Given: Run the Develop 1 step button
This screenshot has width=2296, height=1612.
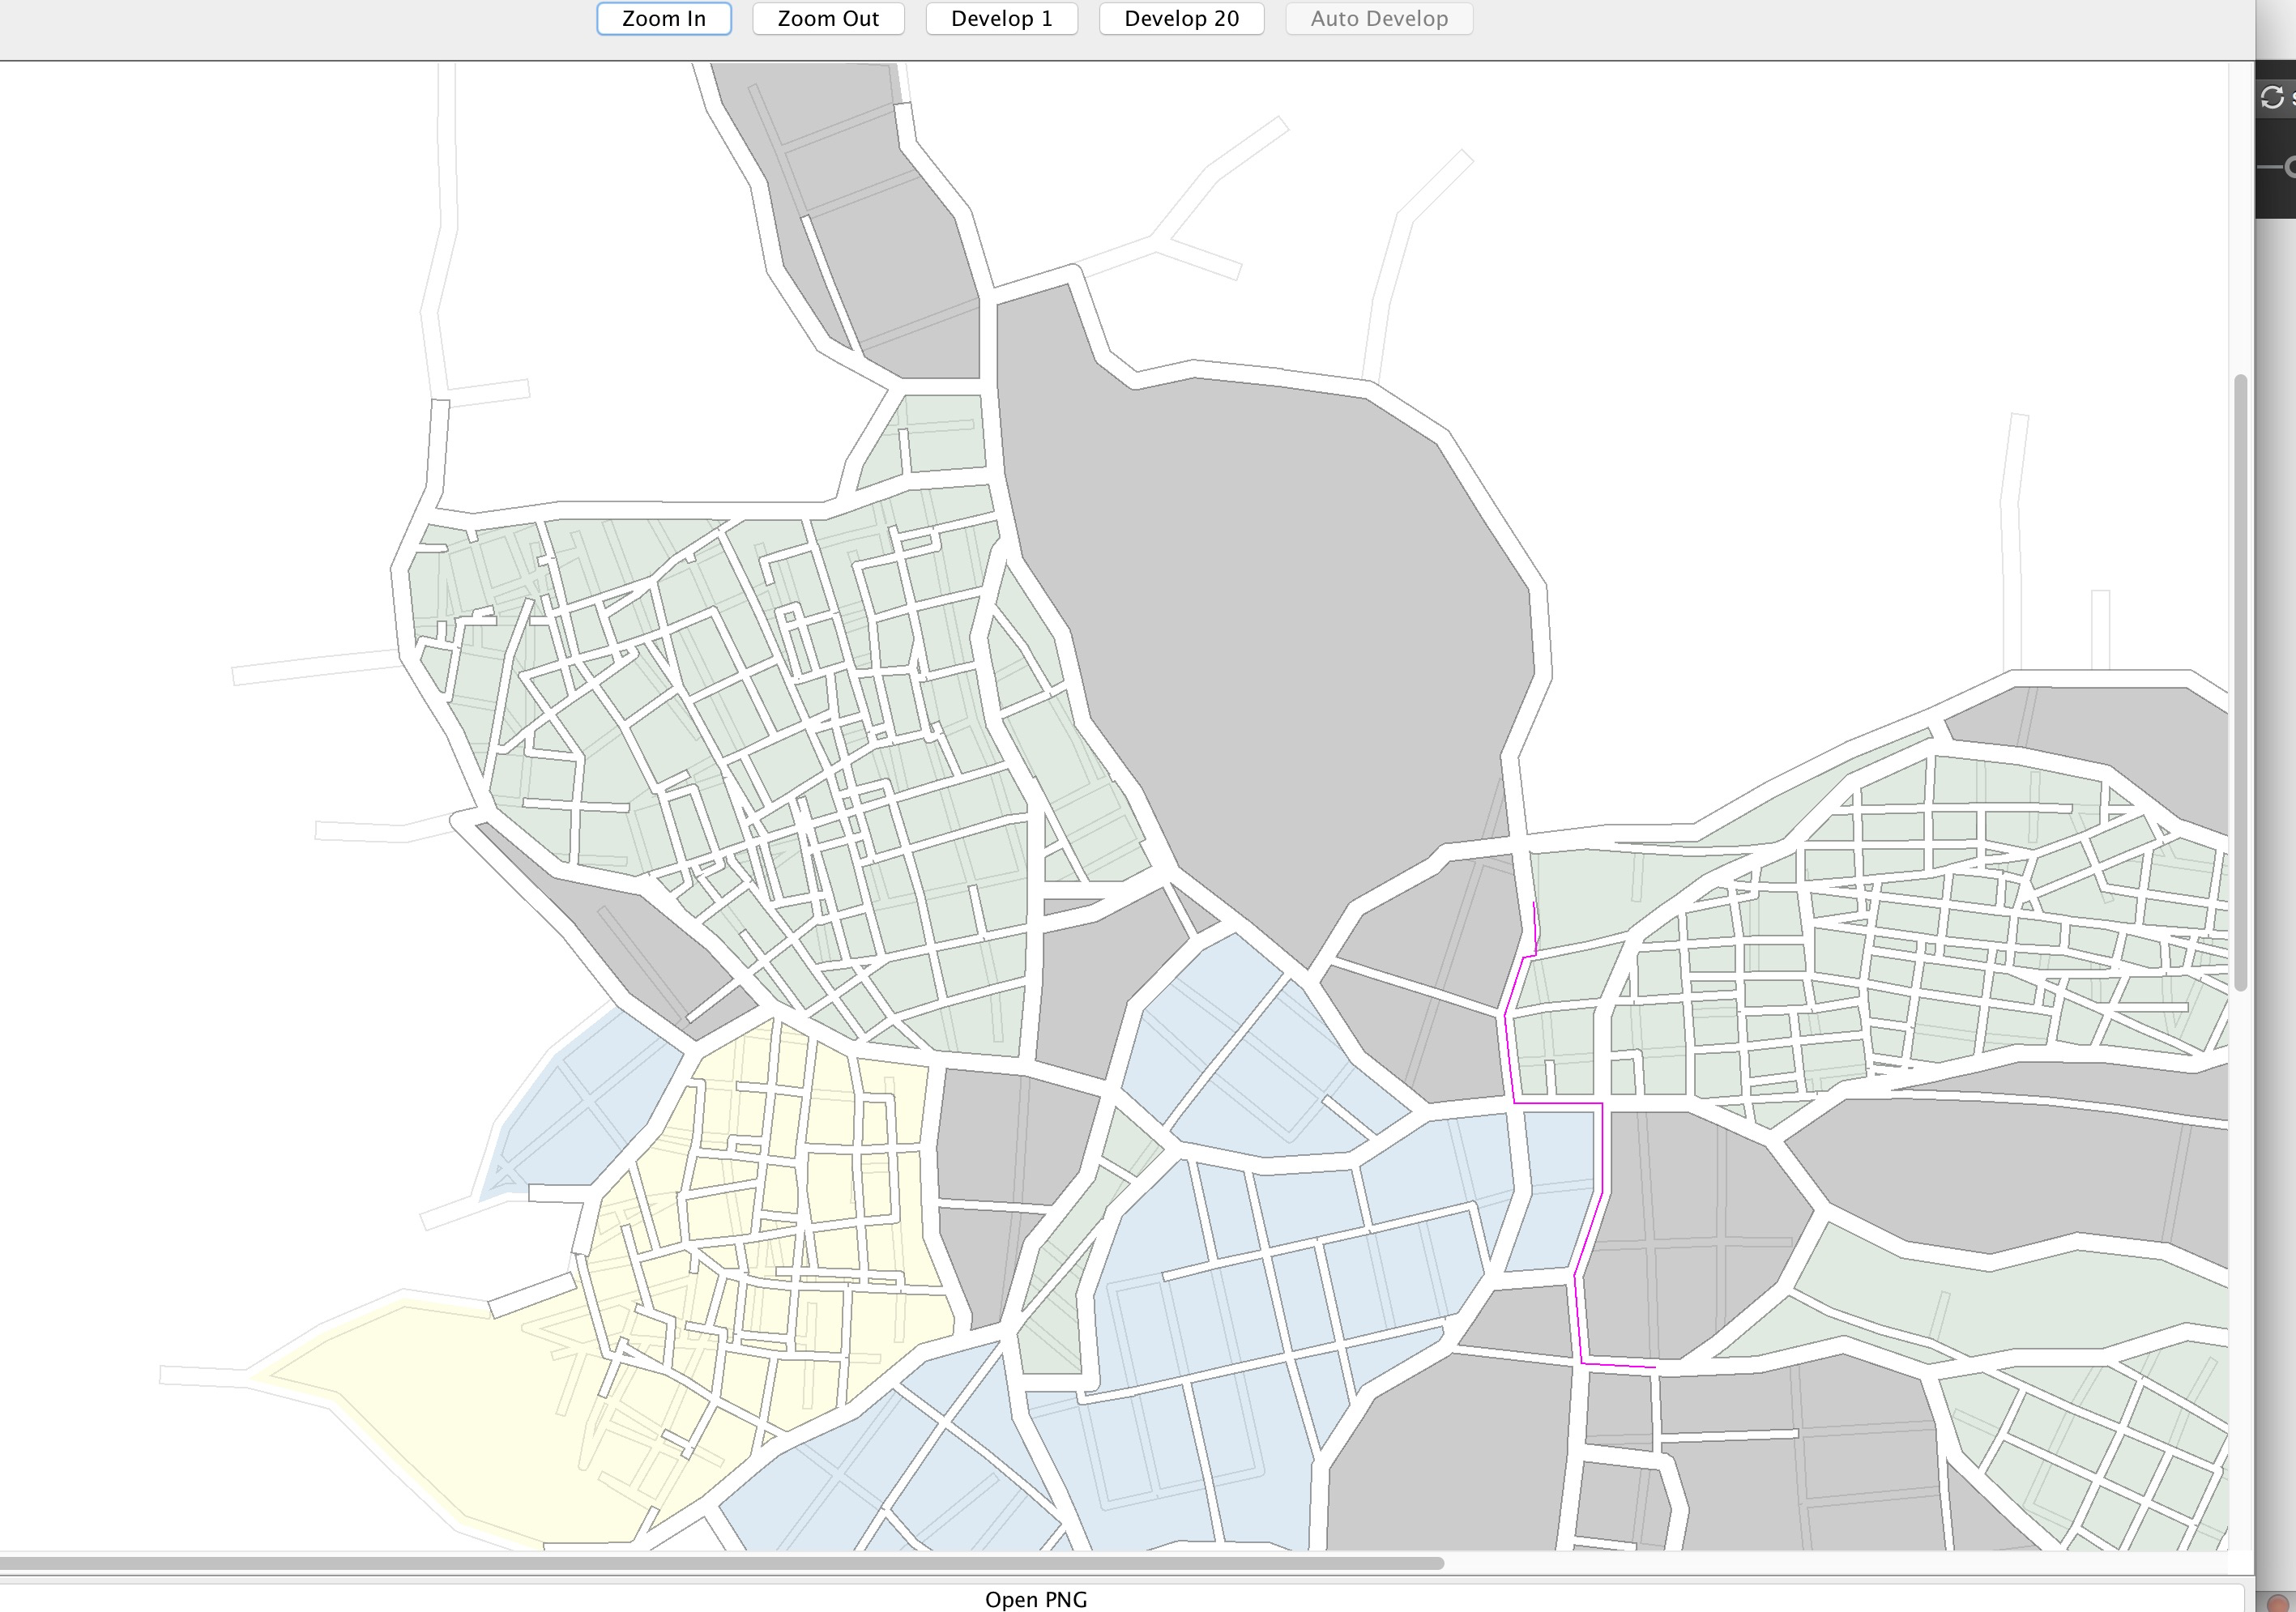Looking at the screenshot, I should pyautogui.click(x=1001, y=19).
